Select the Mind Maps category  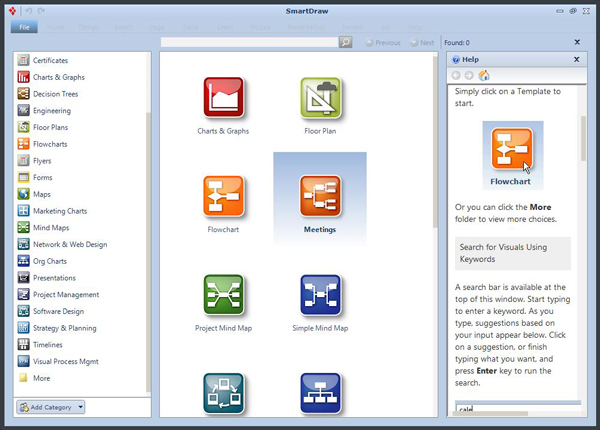pyautogui.click(x=44, y=228)
